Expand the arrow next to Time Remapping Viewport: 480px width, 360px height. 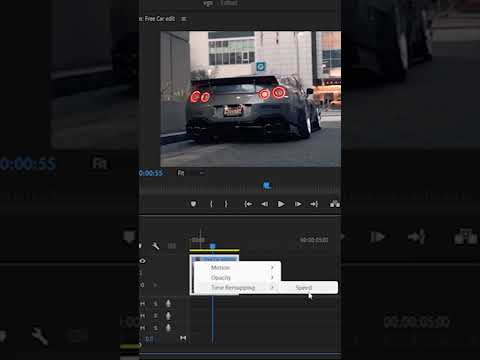tap(272, 287)
